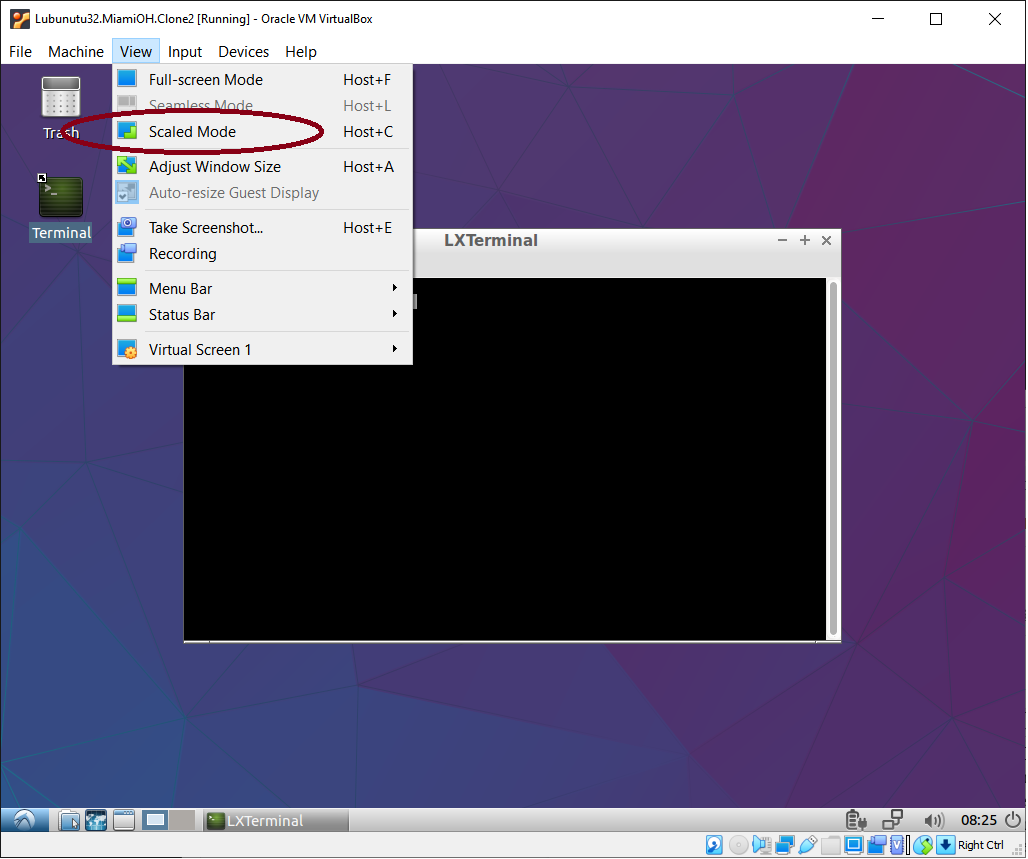Open the guest network connections tray icon

[x=892, y=820]
